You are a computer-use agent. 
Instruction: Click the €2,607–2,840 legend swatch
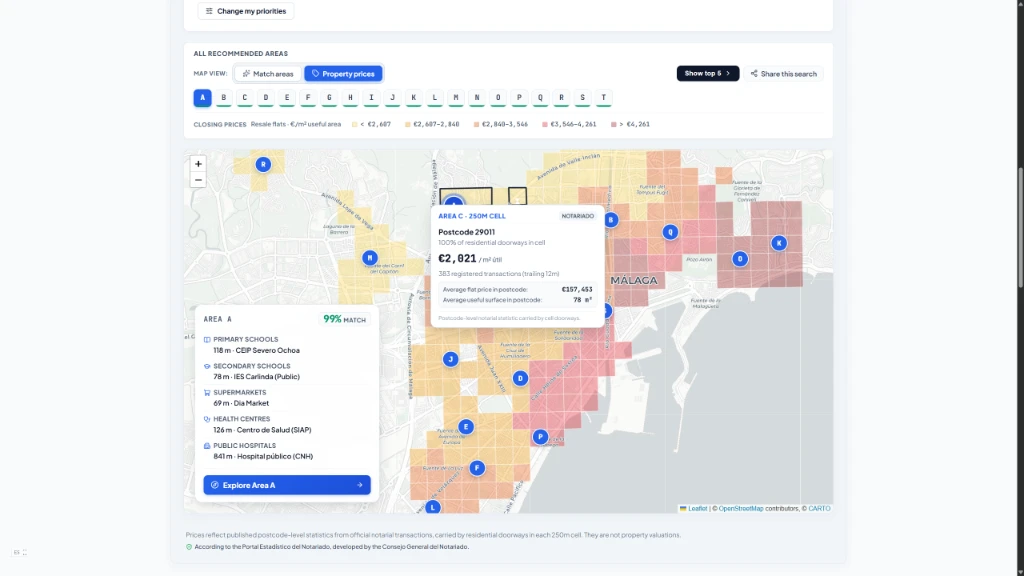click(408, 124)
